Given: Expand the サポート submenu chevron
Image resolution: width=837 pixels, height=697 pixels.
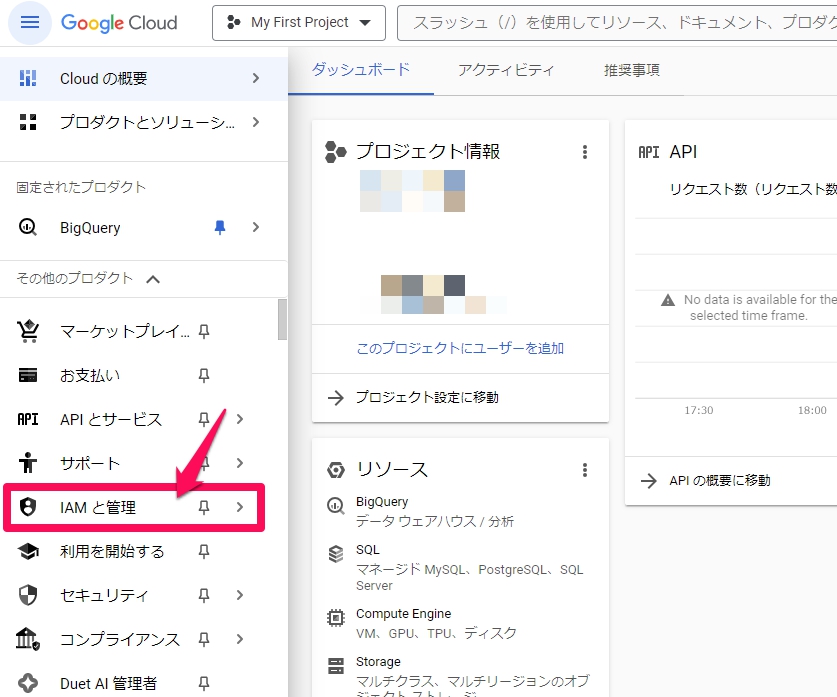Looking at the screenshot, I should pos(240,463).
